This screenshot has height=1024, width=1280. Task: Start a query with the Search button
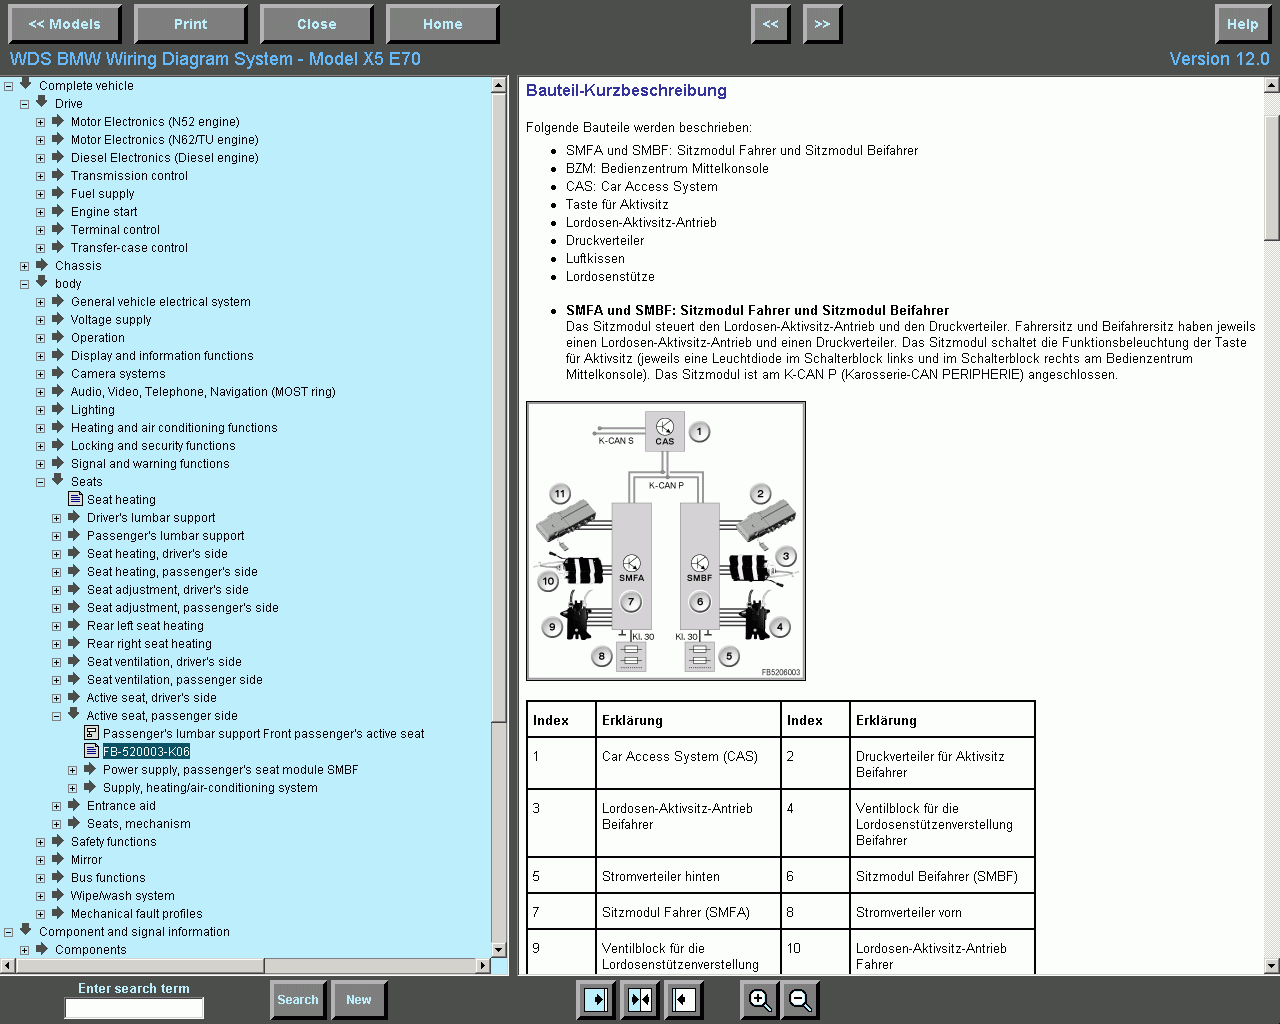pos(297,999)
